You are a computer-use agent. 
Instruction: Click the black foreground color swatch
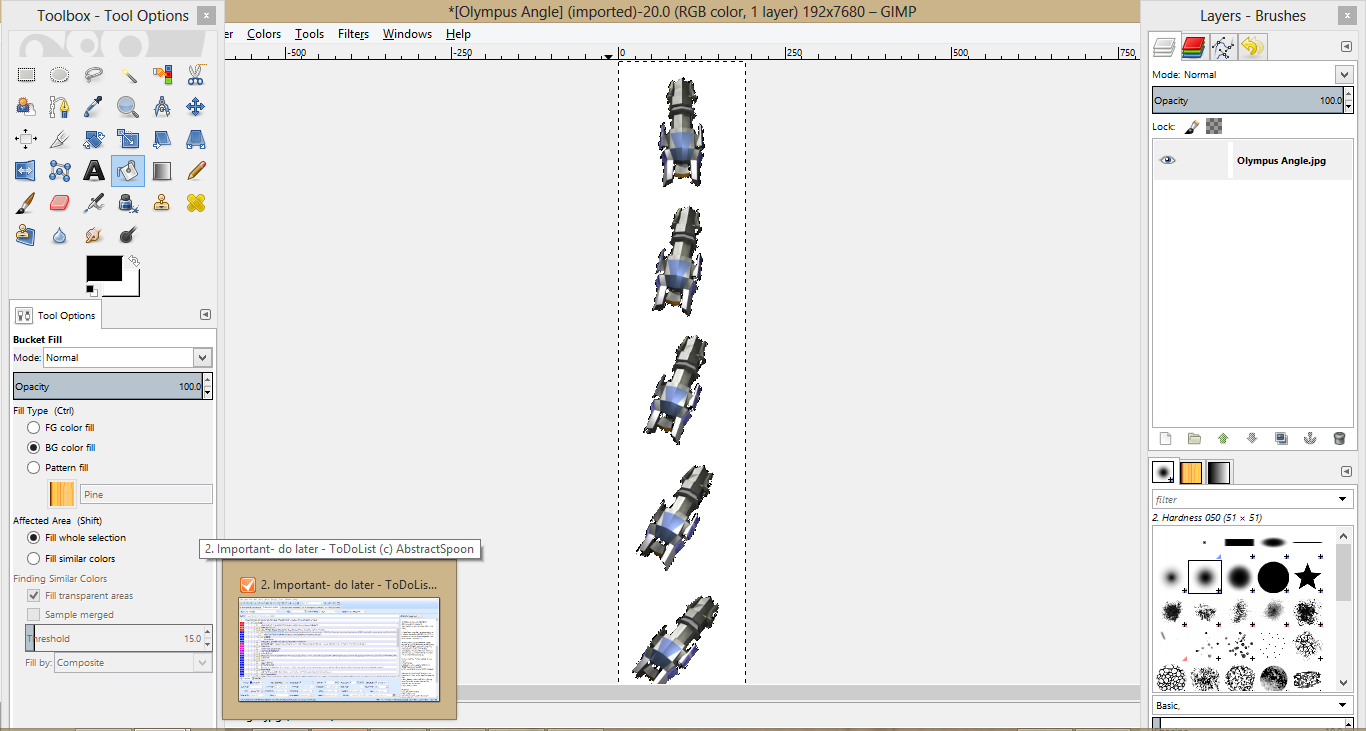[x=104, y=268]
